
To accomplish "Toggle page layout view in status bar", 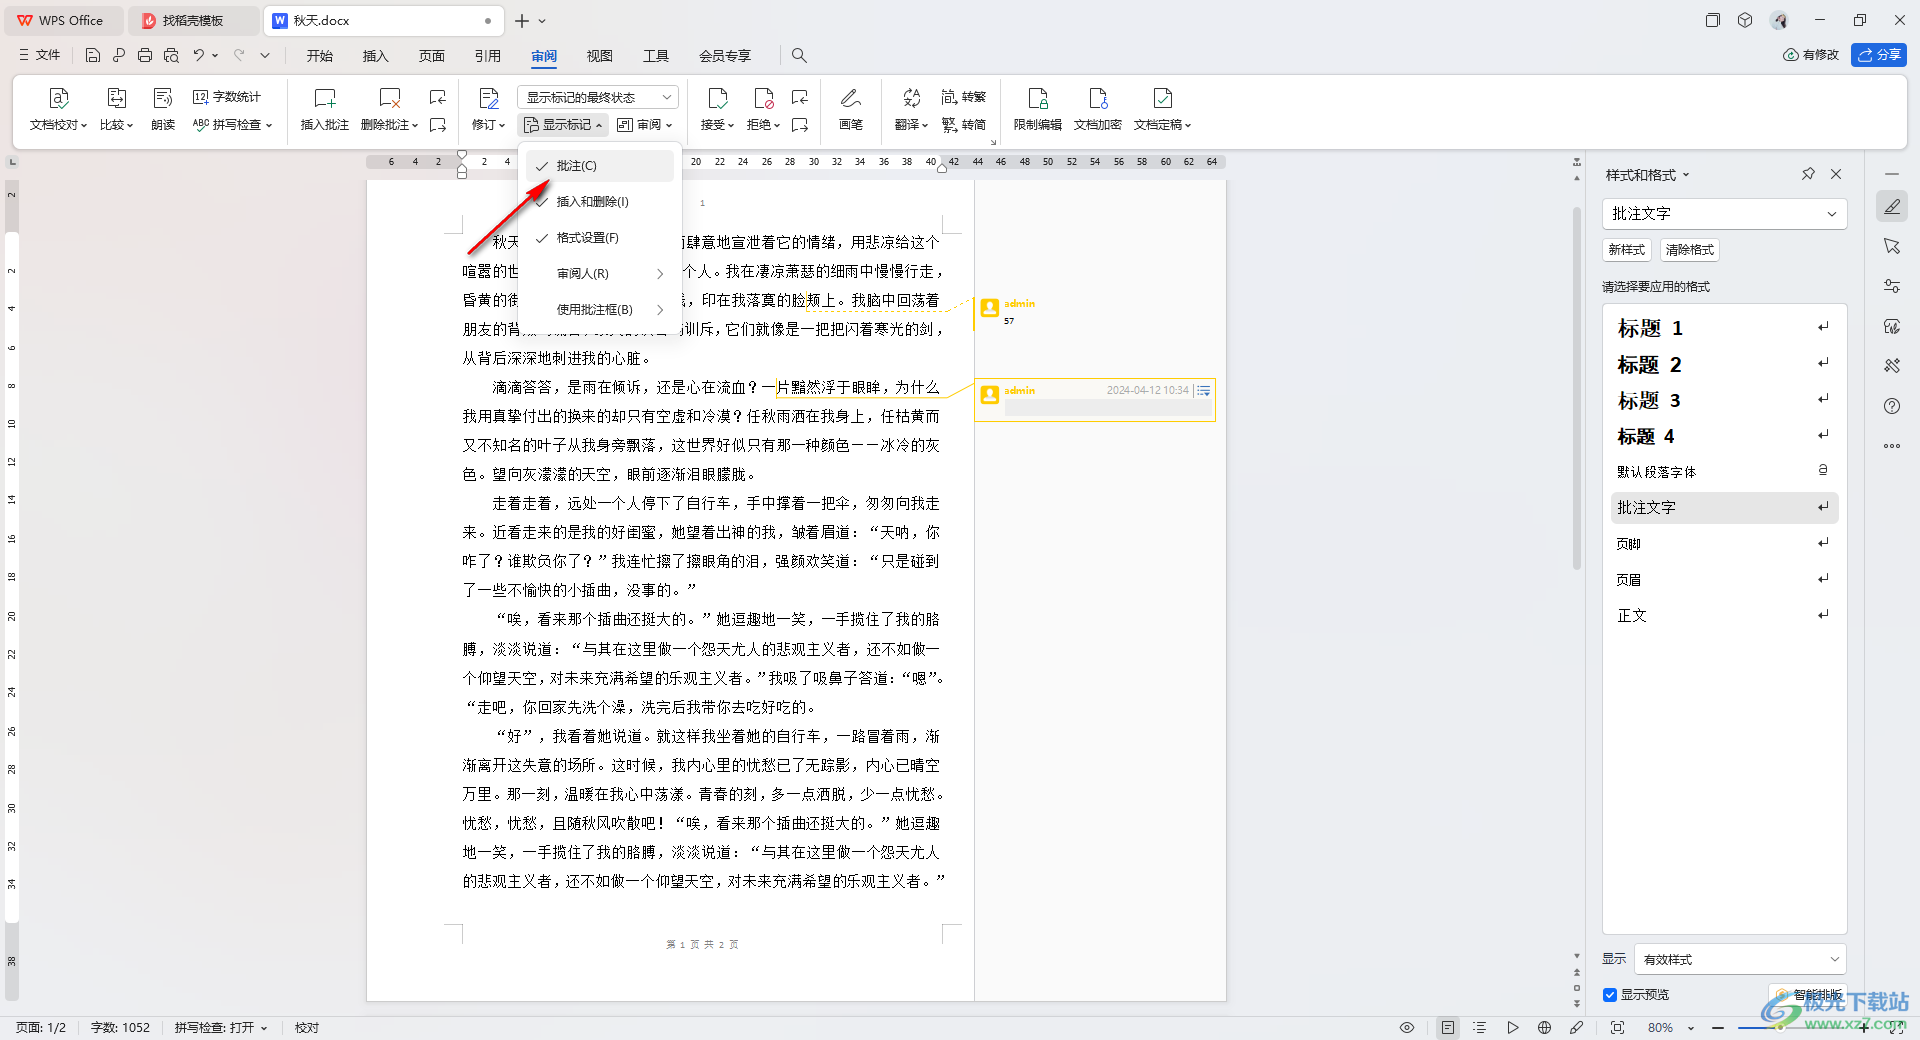I will click(x=1448, y=1028).
